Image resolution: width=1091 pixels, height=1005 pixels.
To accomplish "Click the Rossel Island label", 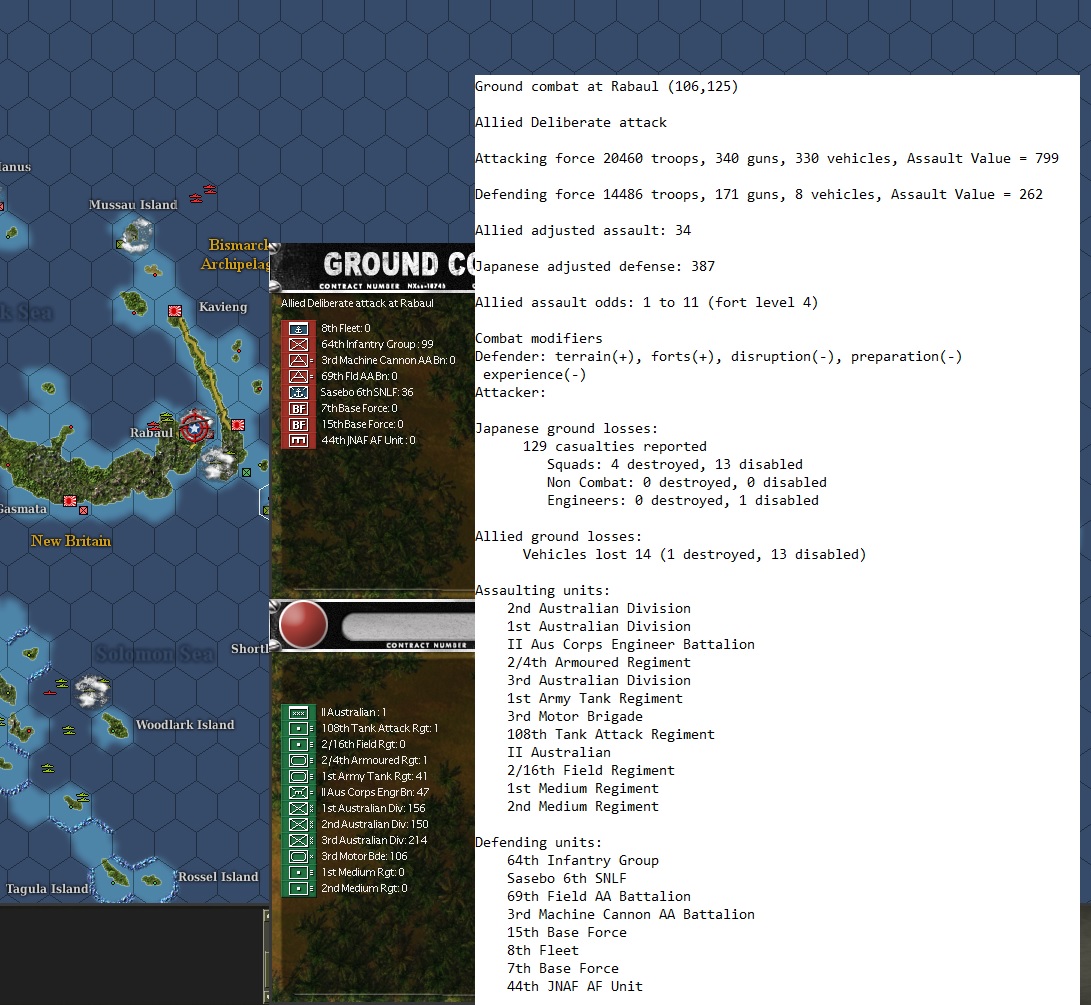I will click(218, 877).
